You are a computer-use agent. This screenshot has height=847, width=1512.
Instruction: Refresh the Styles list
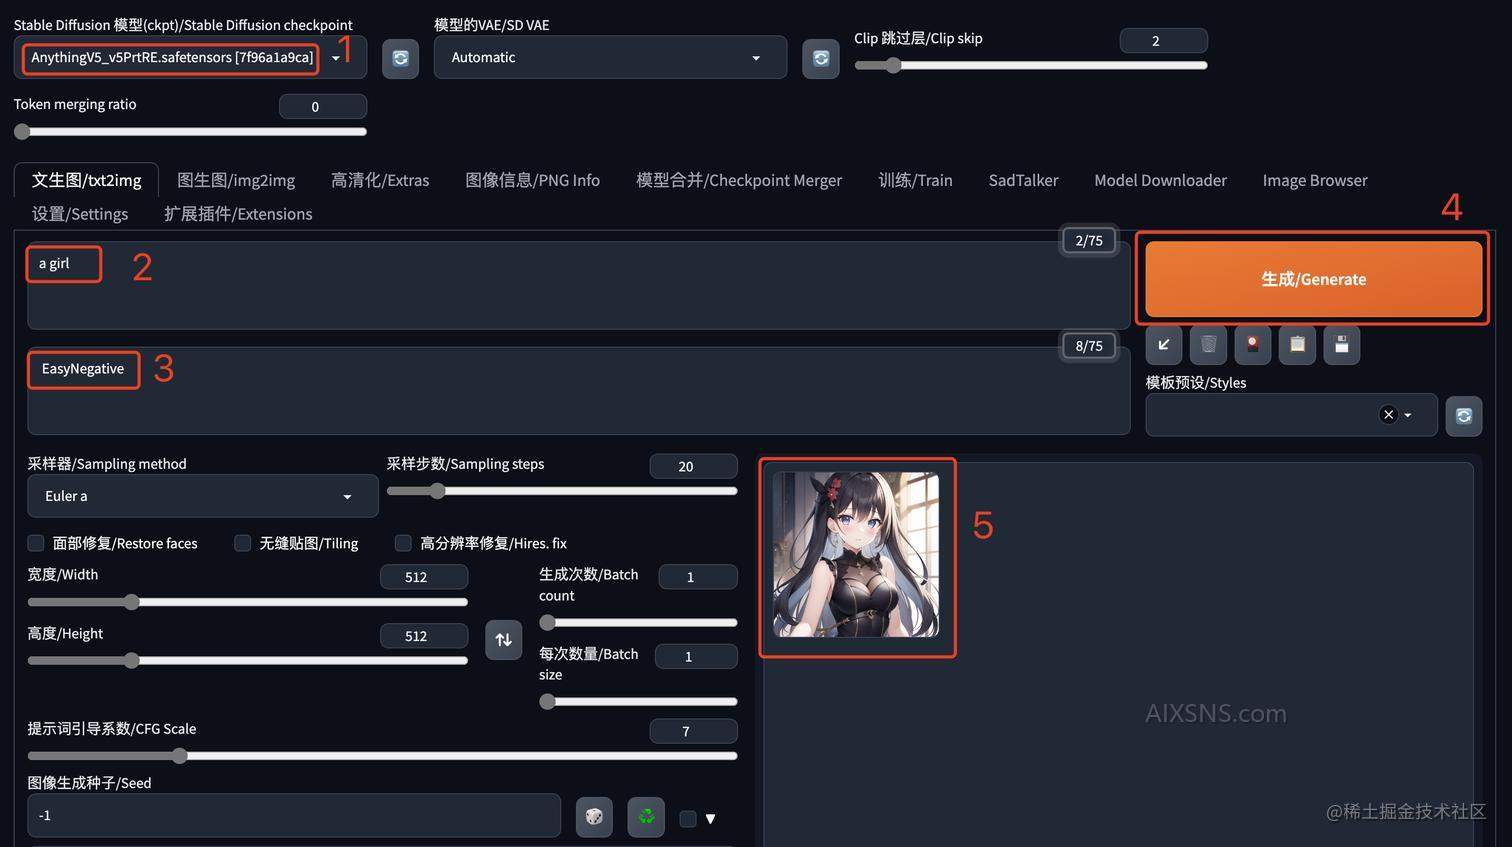tap(1463, 415)
